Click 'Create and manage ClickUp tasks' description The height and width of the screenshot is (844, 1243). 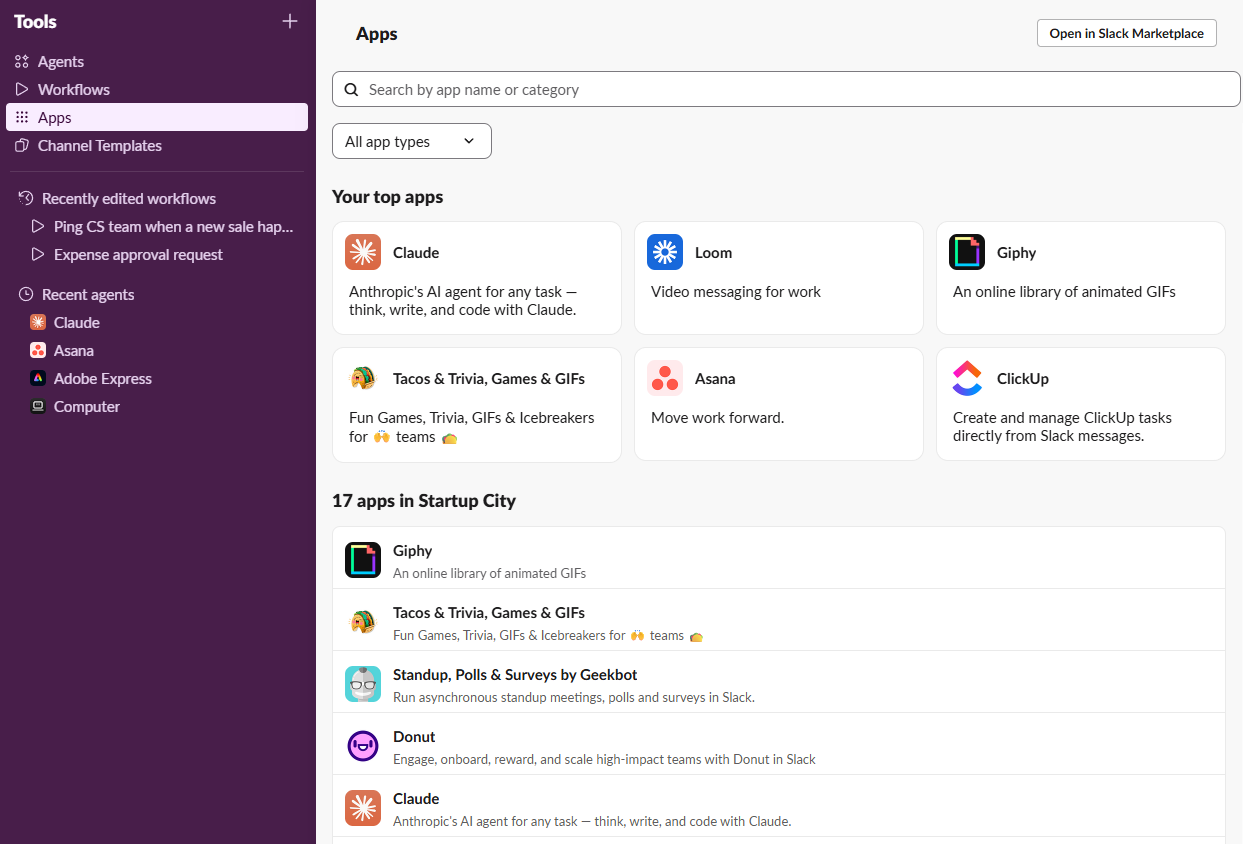[x=1062, y=427]
